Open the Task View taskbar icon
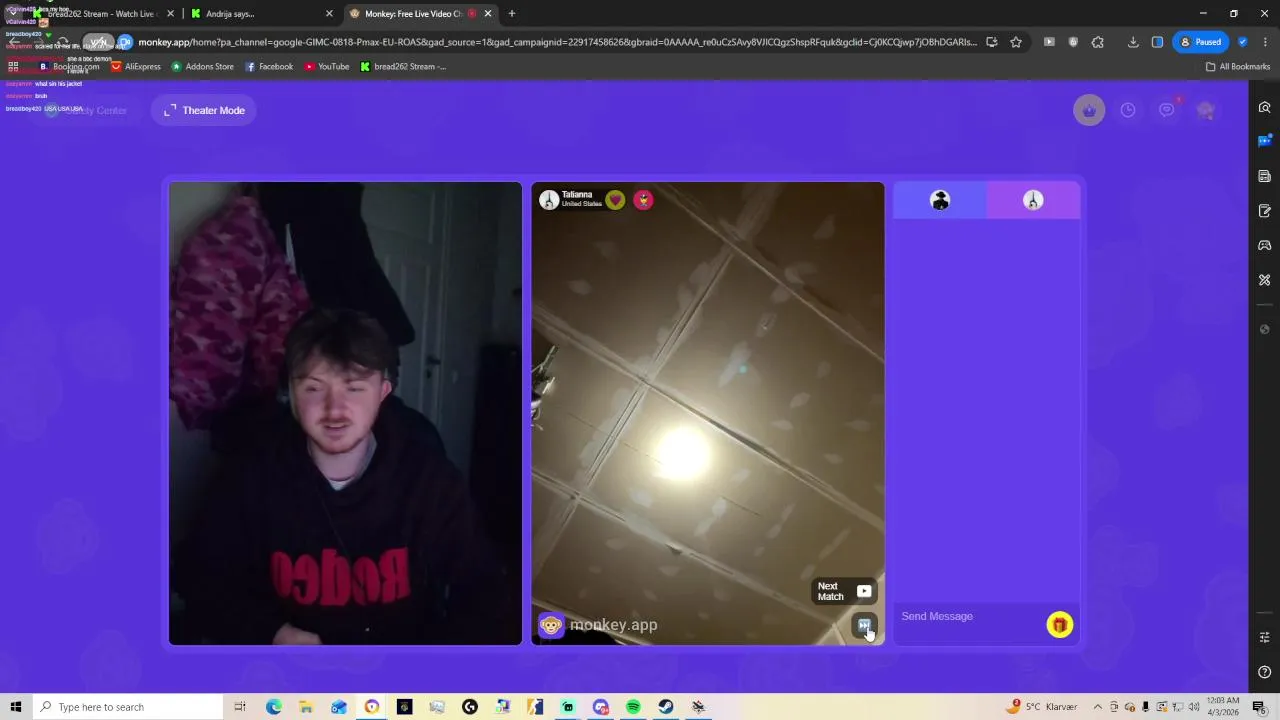The width and height of the screenshot is (1280, 720). [x=240, y=707]
